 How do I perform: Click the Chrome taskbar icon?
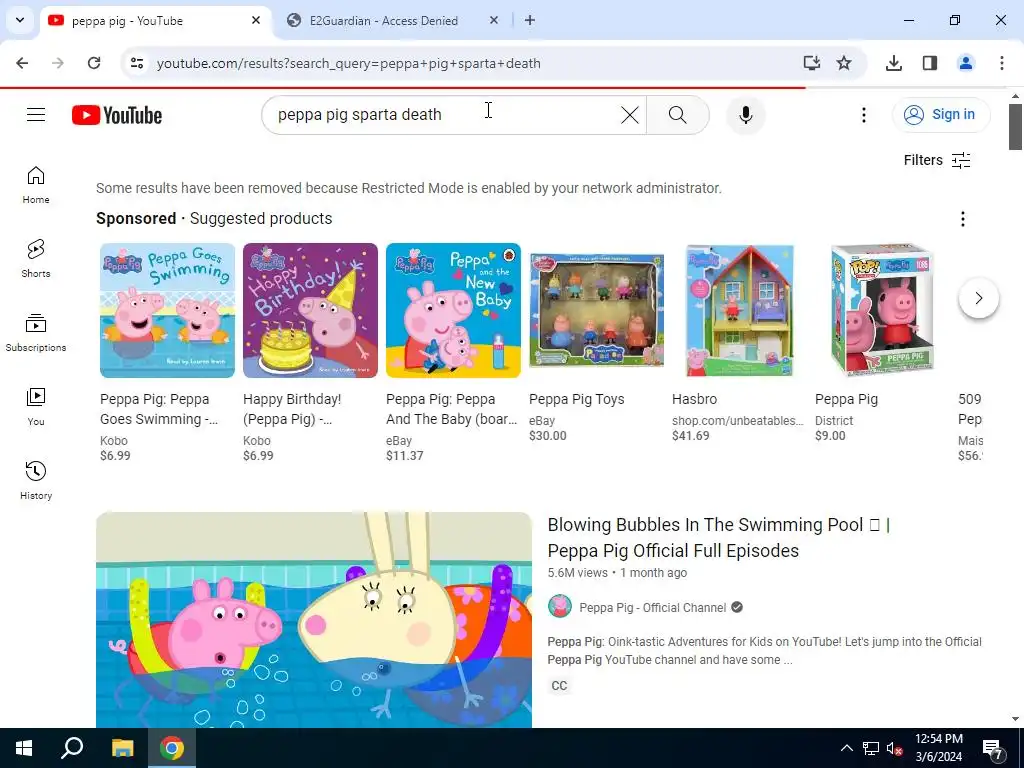(172, 748)
